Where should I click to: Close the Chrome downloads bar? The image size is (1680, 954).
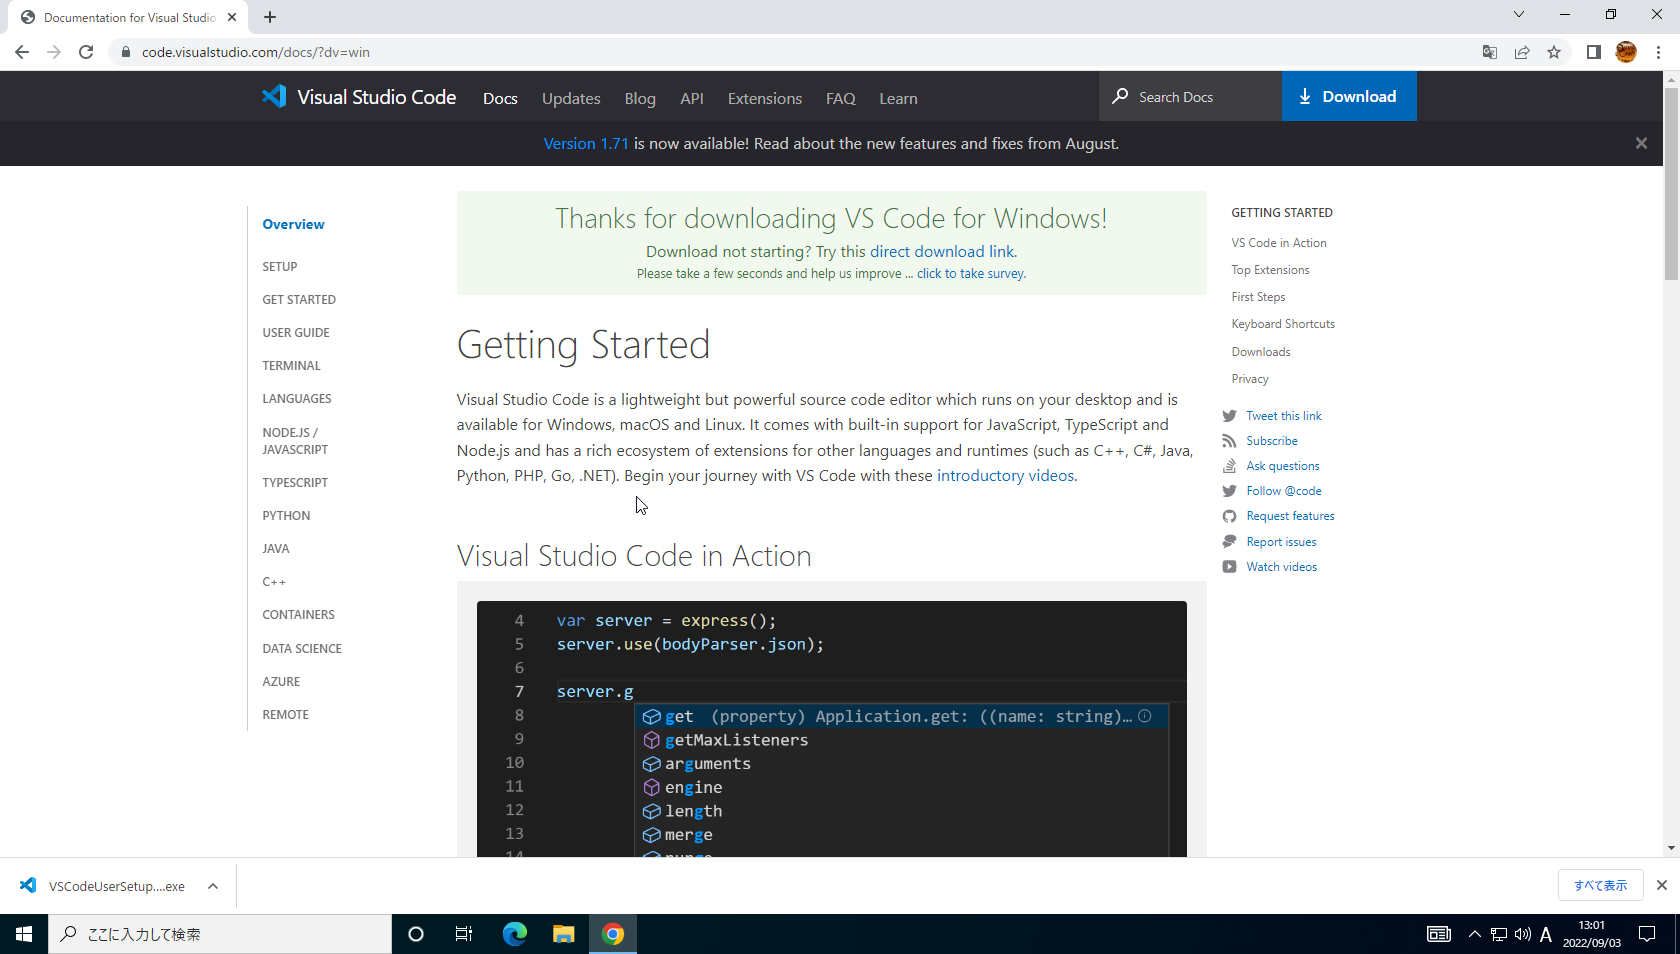[x=1662, y=885]
